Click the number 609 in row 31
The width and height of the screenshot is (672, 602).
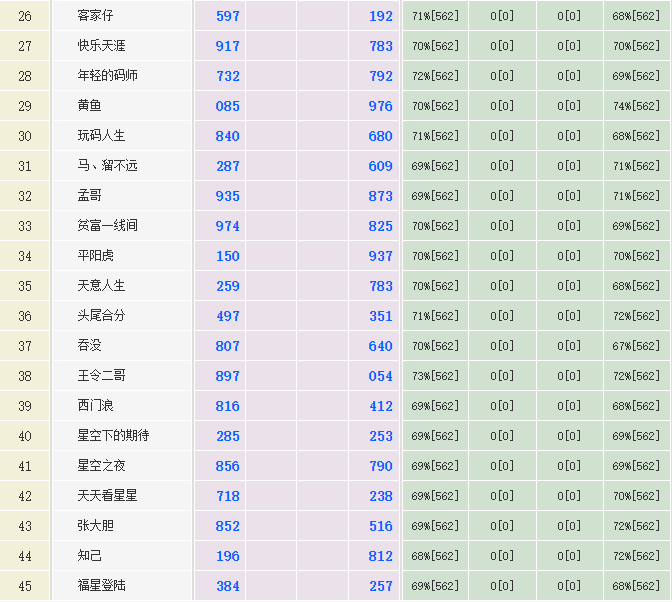(380, 166)
